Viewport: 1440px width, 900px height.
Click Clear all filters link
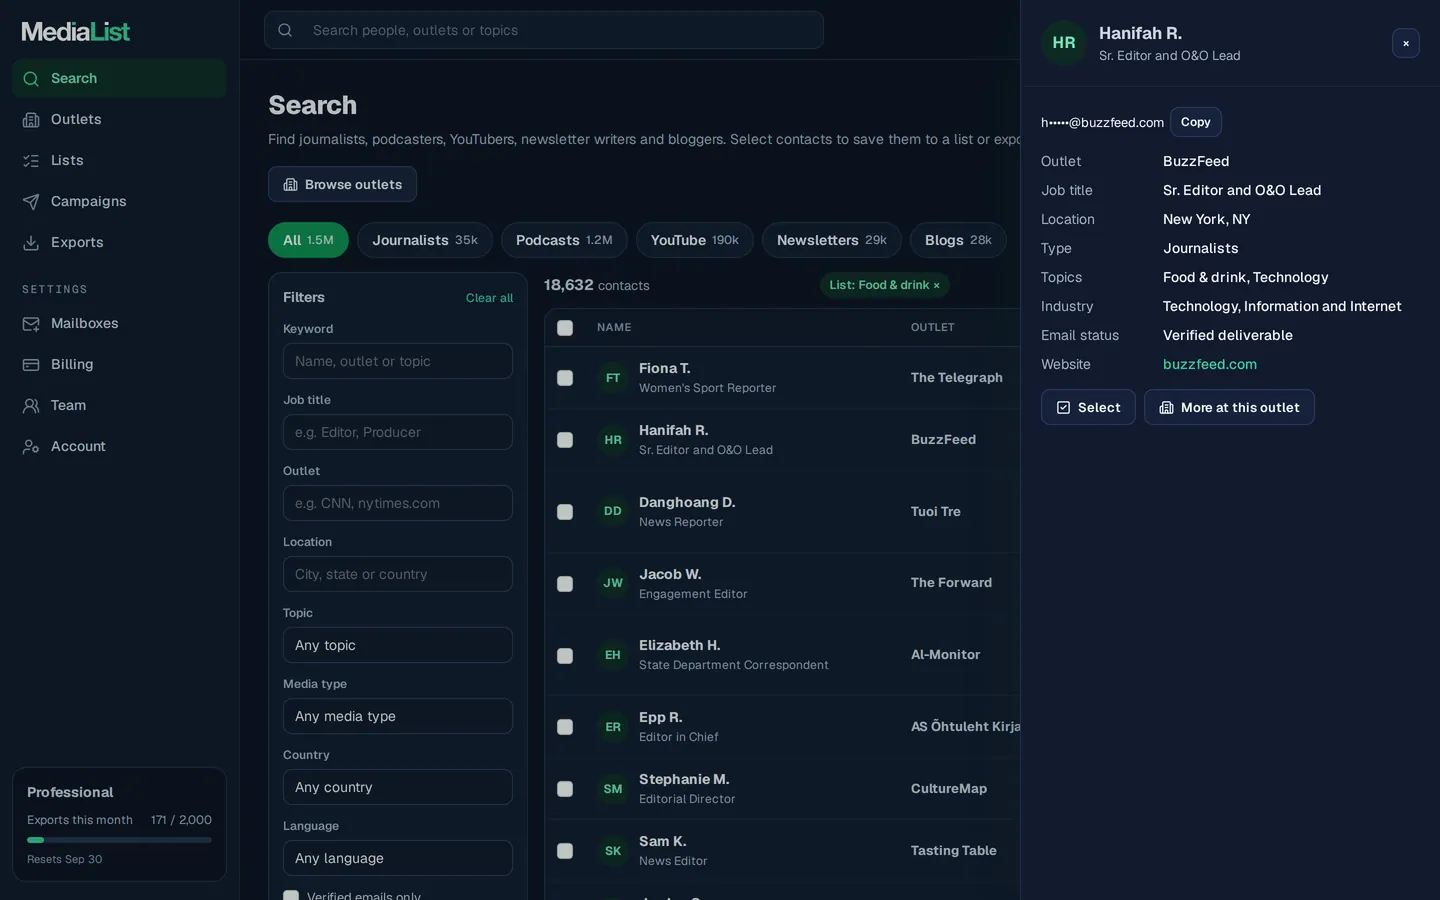pyautogui.click(x=489, y=298)
